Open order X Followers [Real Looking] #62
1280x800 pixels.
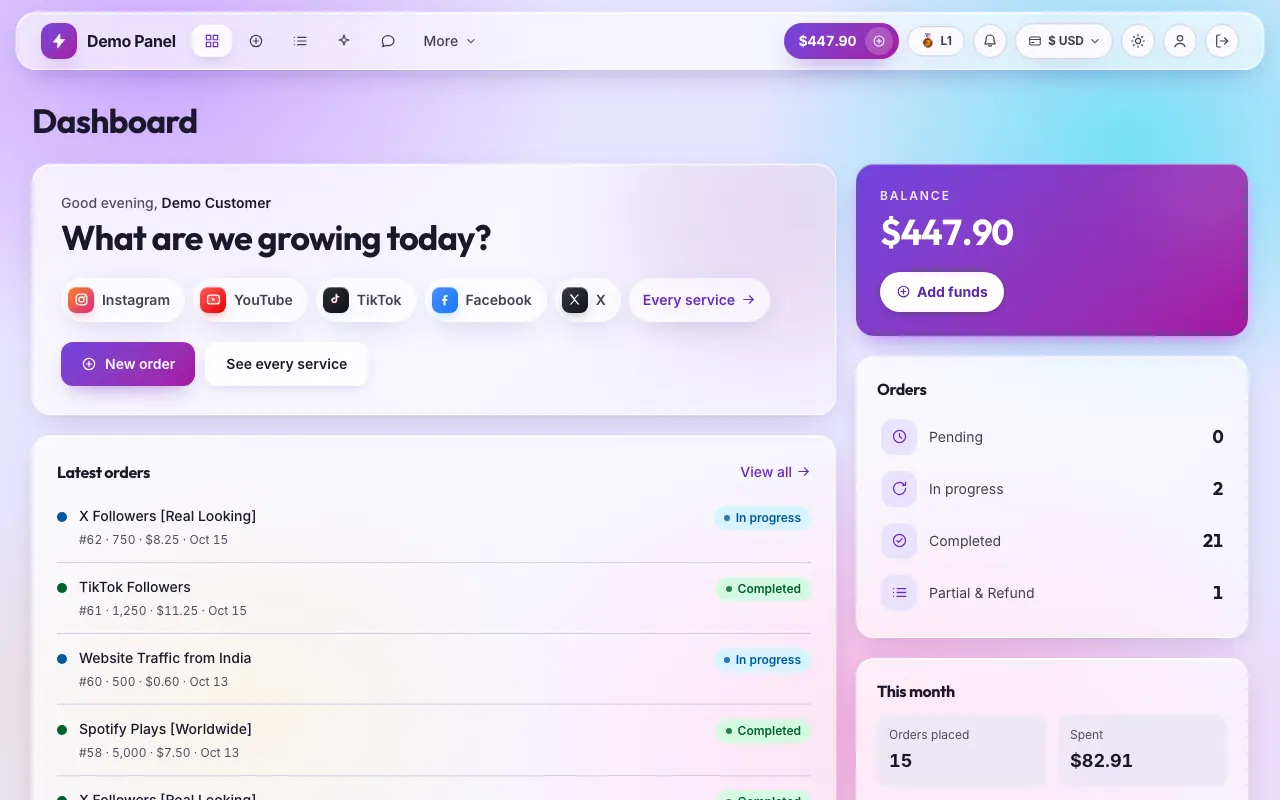tap(434, 527)
